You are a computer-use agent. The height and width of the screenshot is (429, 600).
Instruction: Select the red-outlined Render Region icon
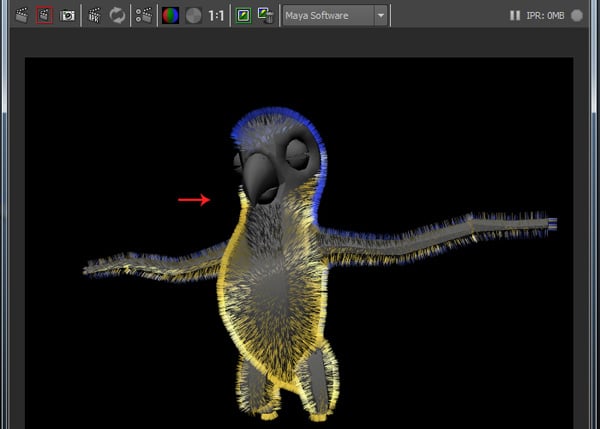coord(43,16)
